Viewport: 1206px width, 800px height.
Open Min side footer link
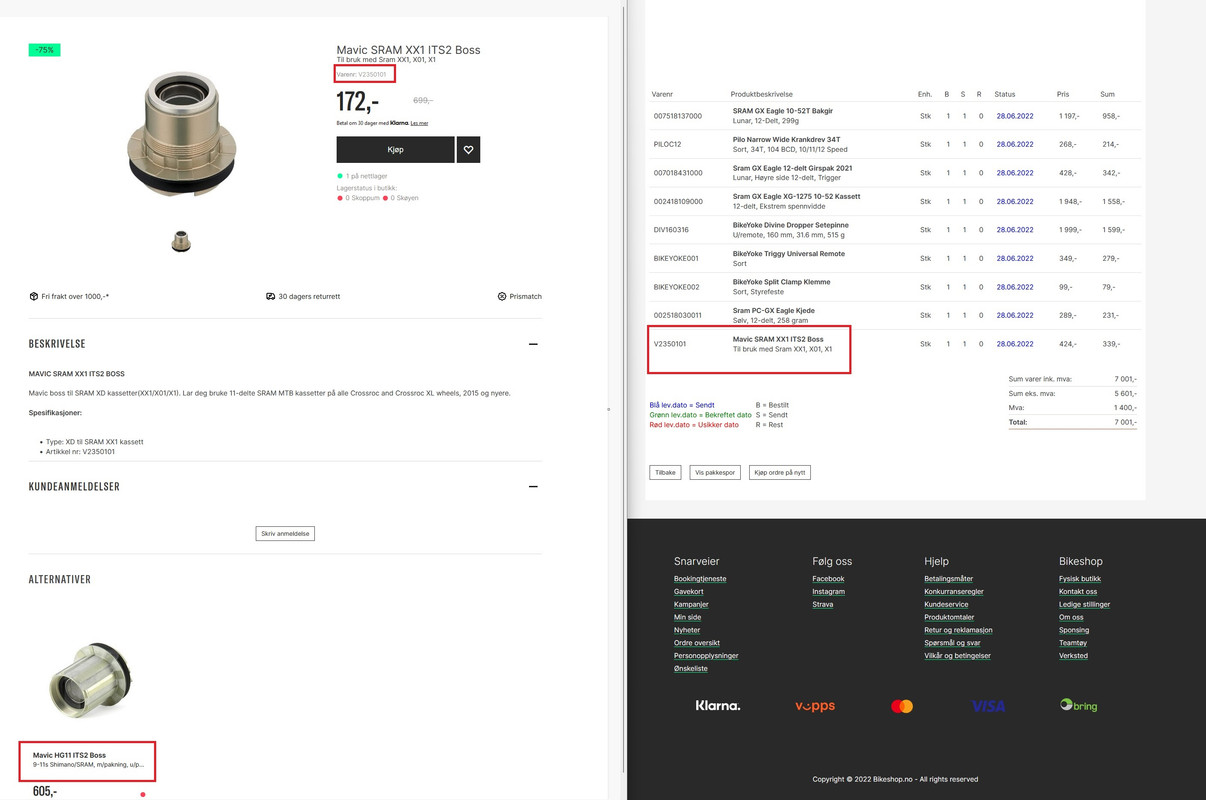coord(687,618)
